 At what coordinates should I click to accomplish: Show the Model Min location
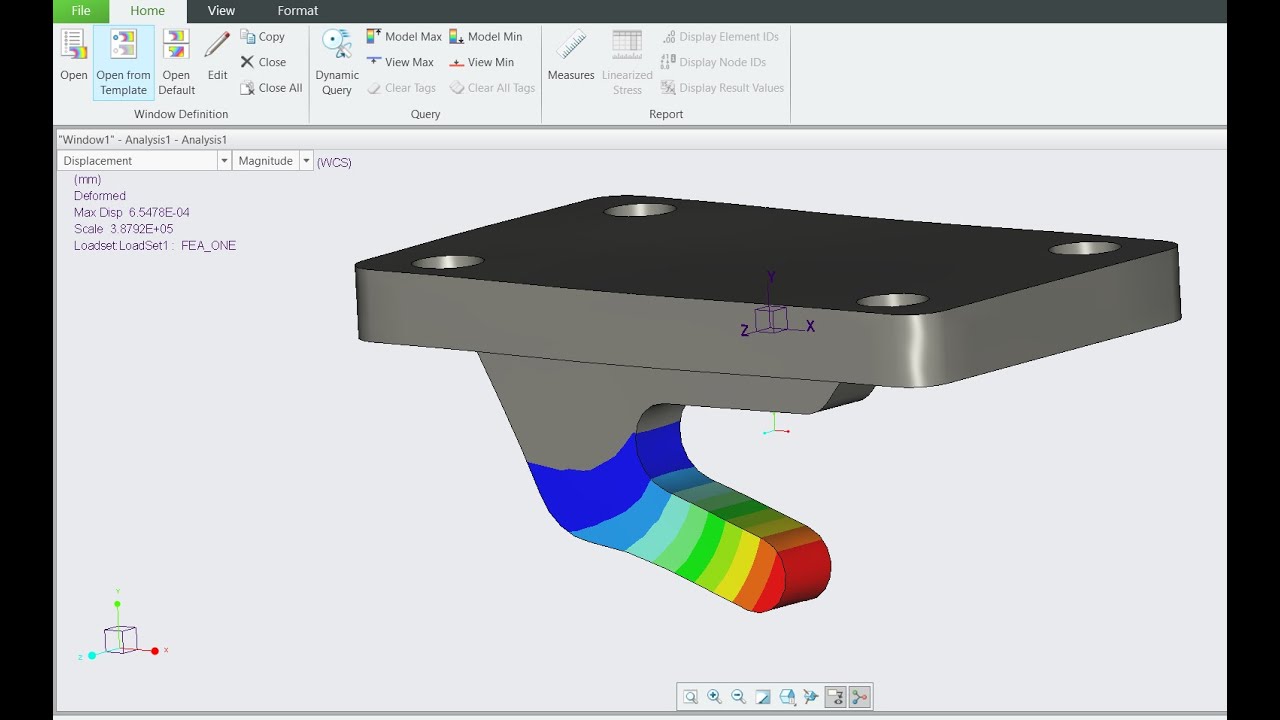(x=485, y=37)
